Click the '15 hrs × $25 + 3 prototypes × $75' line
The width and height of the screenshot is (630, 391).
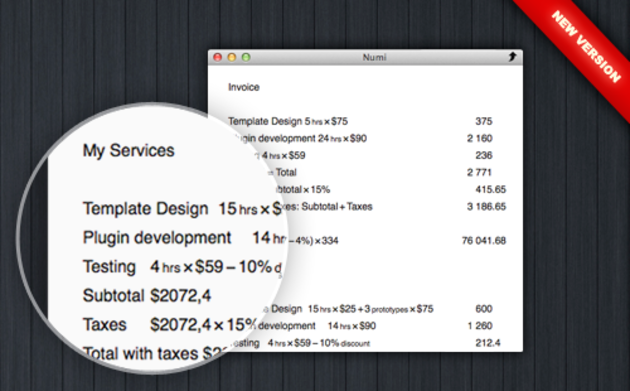[370, 309]
